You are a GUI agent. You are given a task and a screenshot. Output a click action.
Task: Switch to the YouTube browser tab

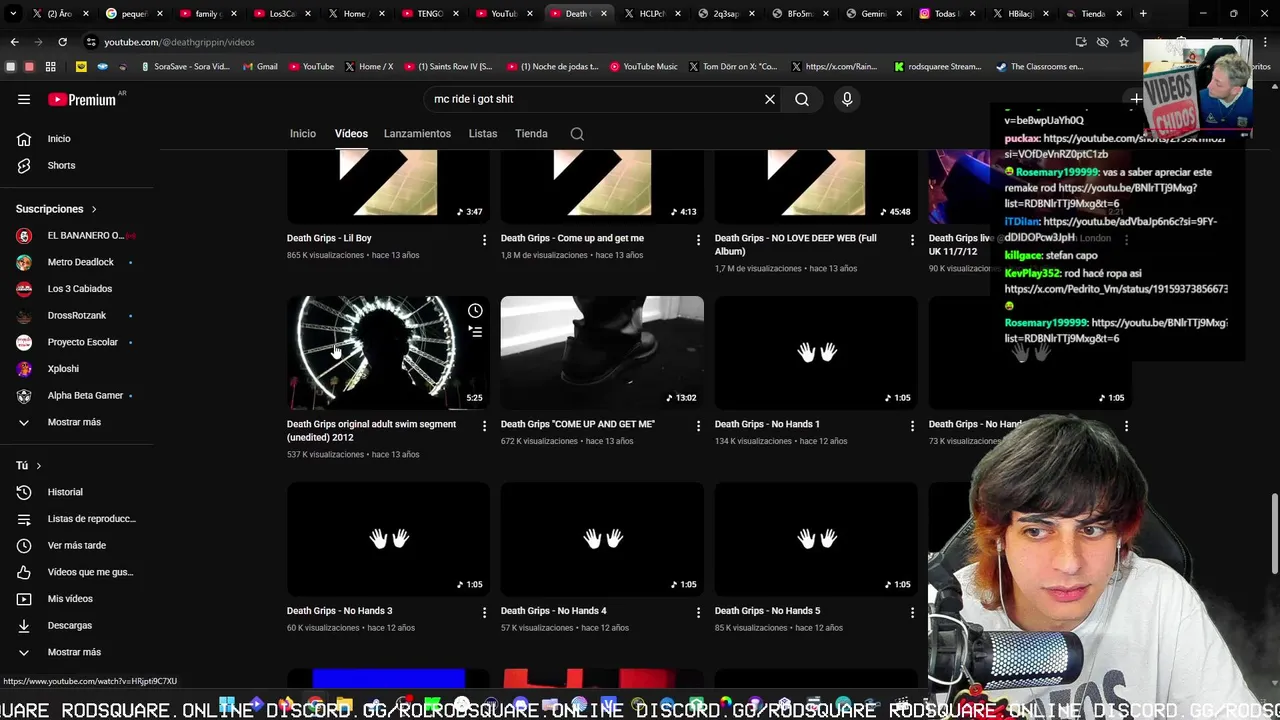(504, 14)
